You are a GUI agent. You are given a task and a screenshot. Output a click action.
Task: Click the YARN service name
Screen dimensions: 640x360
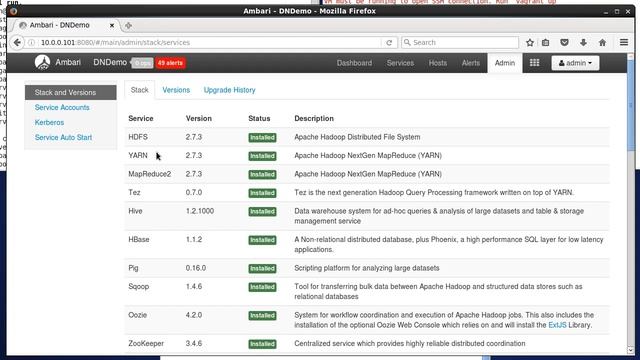(x=138, y=156)
